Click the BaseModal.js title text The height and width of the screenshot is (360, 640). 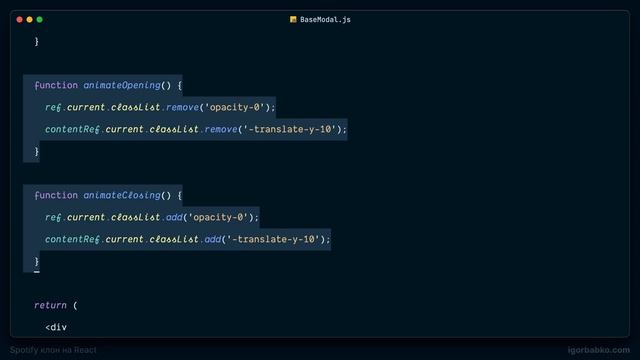(325, 20)
